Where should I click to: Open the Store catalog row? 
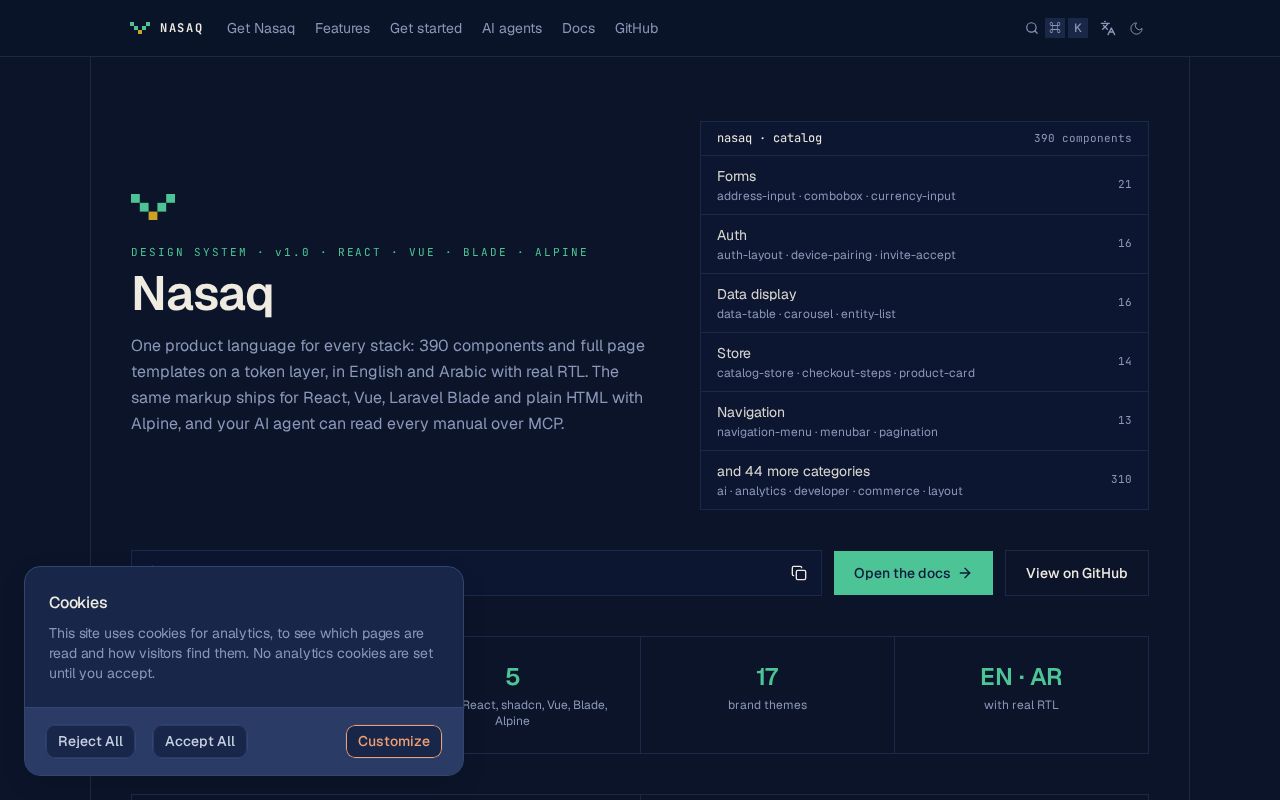[924, 362]
